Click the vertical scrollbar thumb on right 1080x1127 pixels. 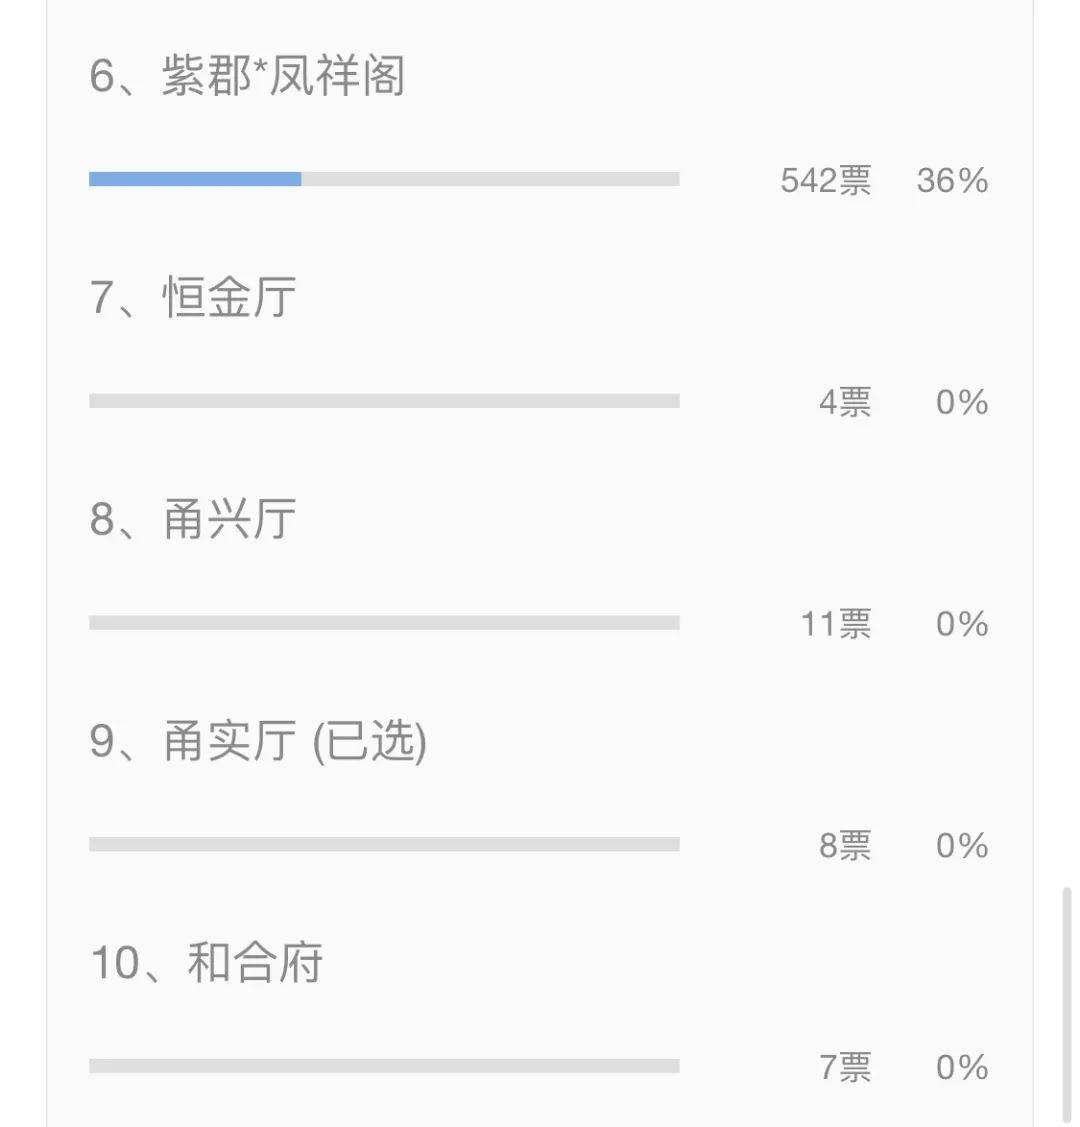(x=1067, y=1005)
